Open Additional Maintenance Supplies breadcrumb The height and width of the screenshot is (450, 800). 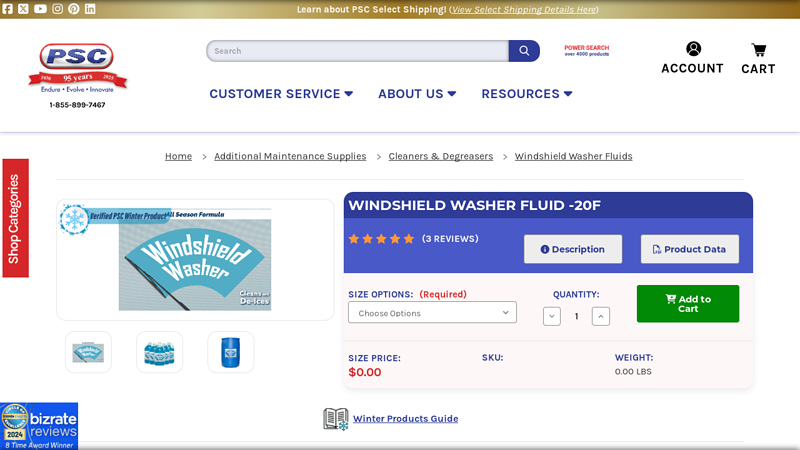(290, 156)
